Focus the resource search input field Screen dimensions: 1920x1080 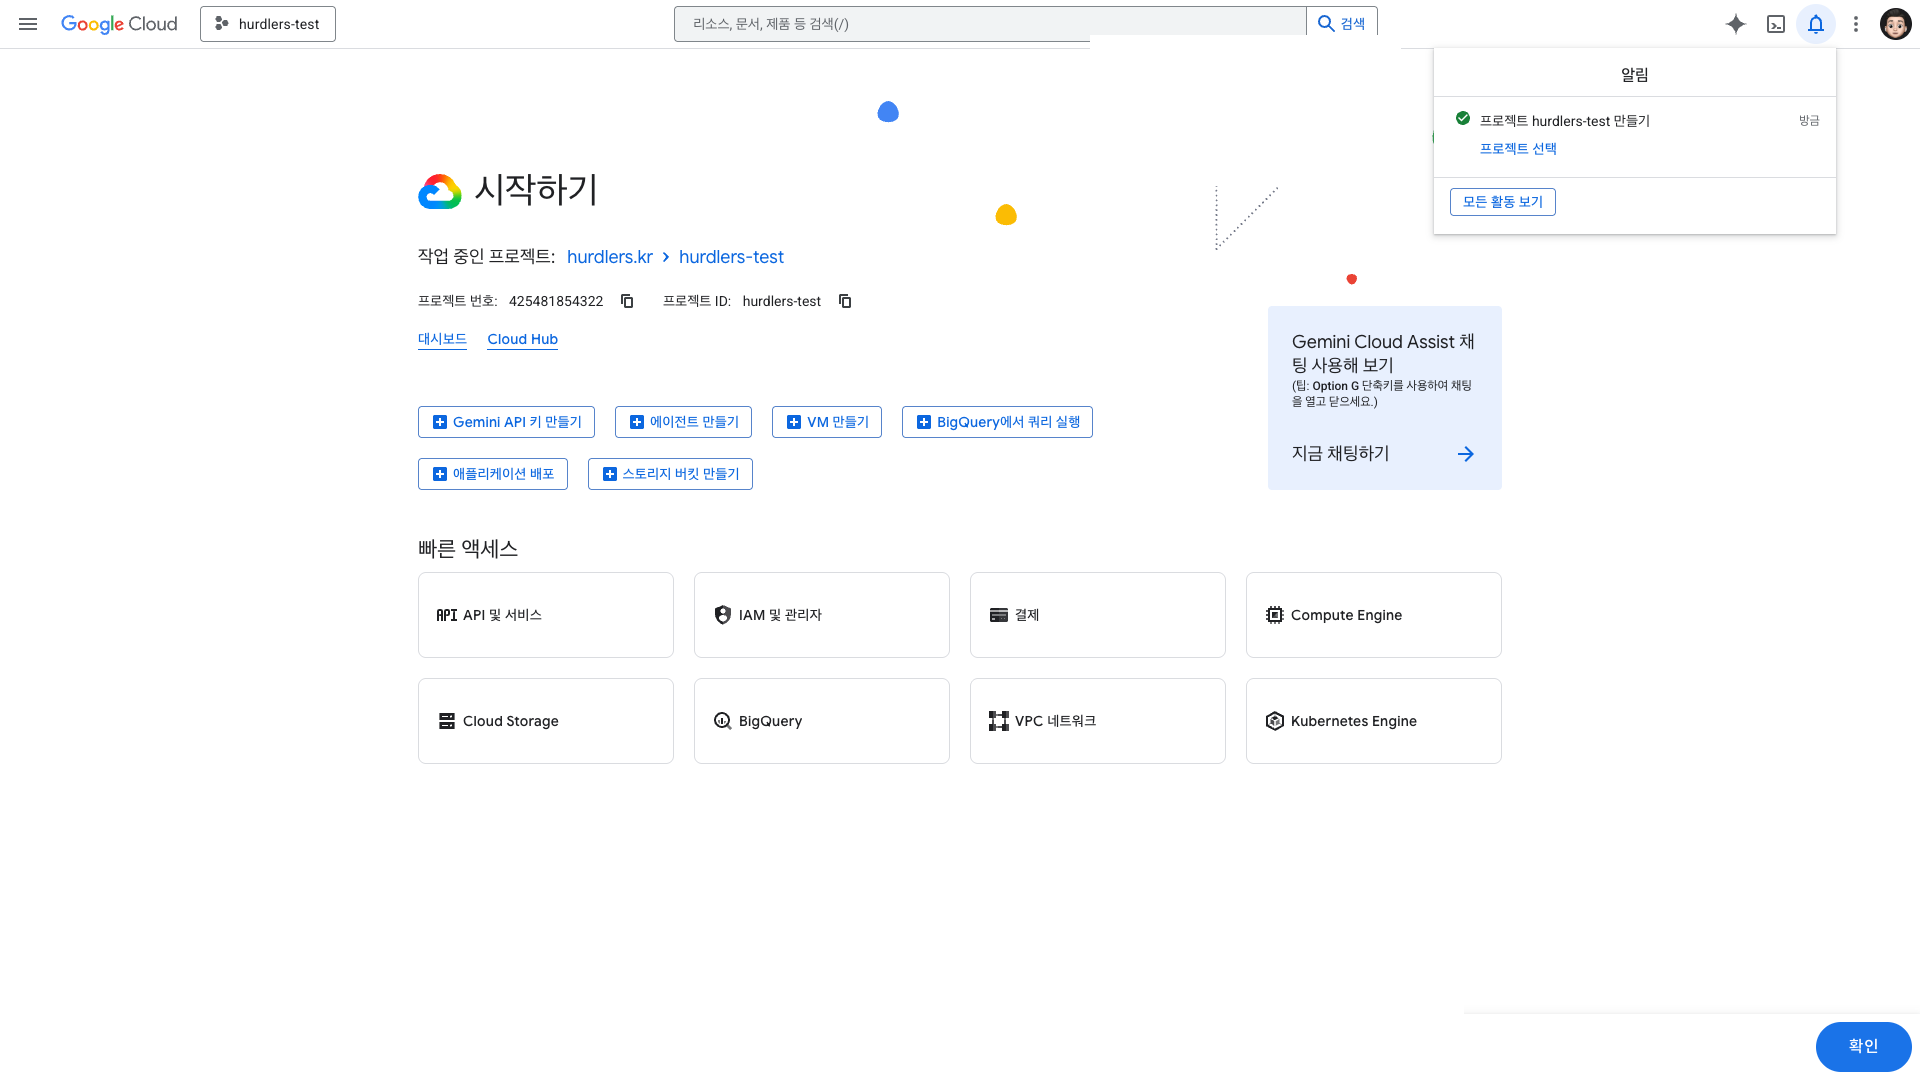click(990, 24)
